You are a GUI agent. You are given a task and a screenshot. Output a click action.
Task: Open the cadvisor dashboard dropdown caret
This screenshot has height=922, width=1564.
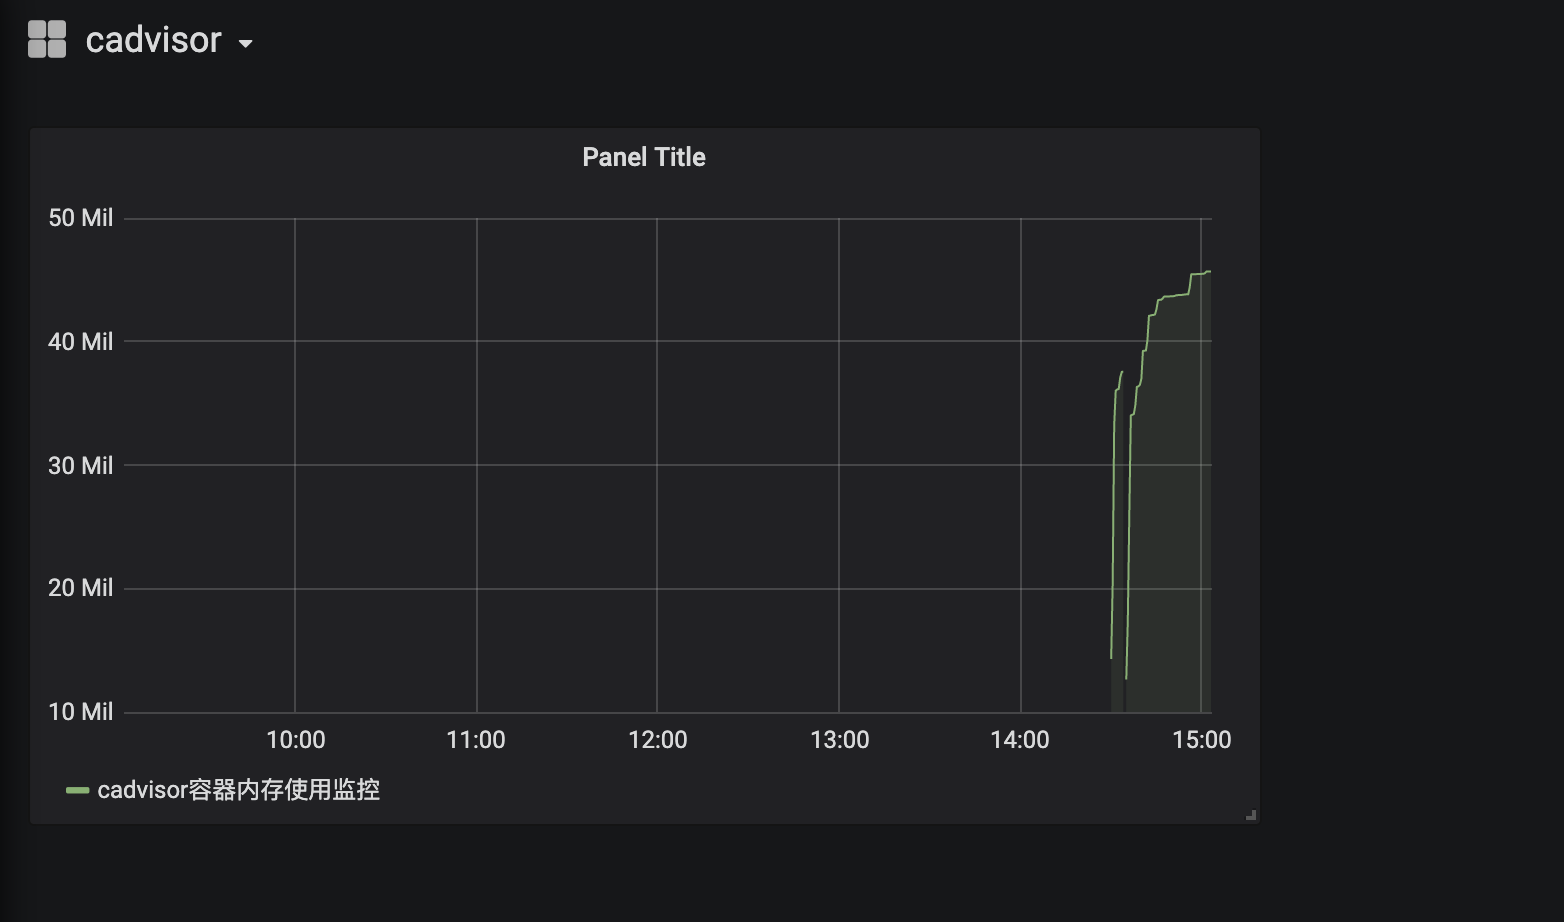point(246,43)
